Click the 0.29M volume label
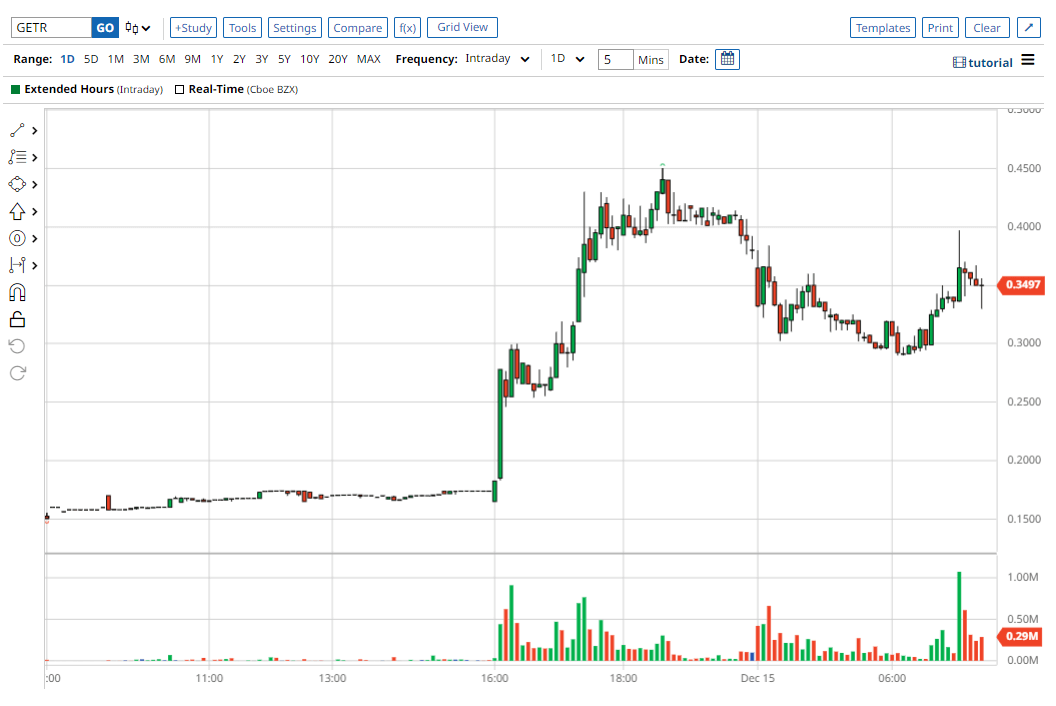The height and width of the screenshot is (706, 1056). coord(1021,636)
